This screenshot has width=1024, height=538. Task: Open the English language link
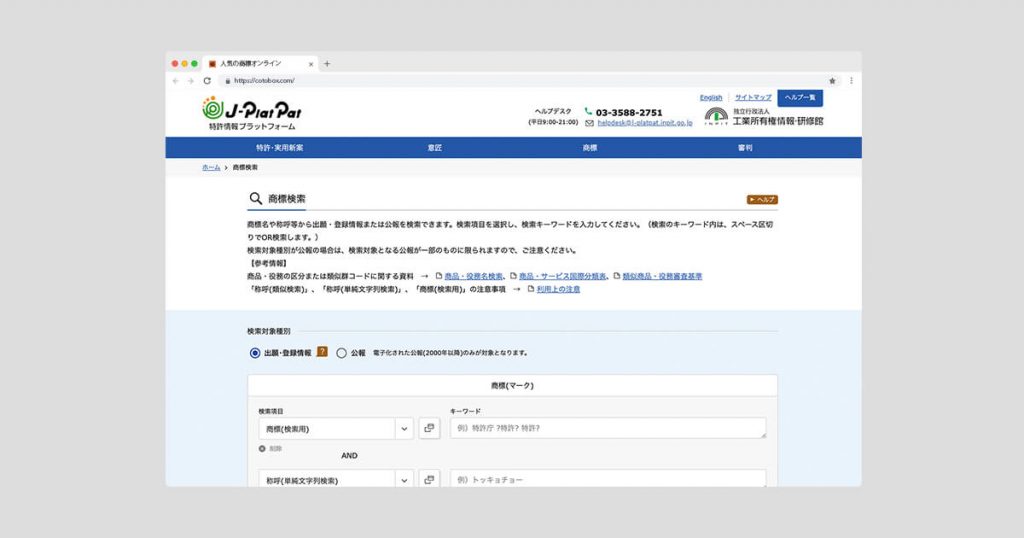click(x=711, y=98)
